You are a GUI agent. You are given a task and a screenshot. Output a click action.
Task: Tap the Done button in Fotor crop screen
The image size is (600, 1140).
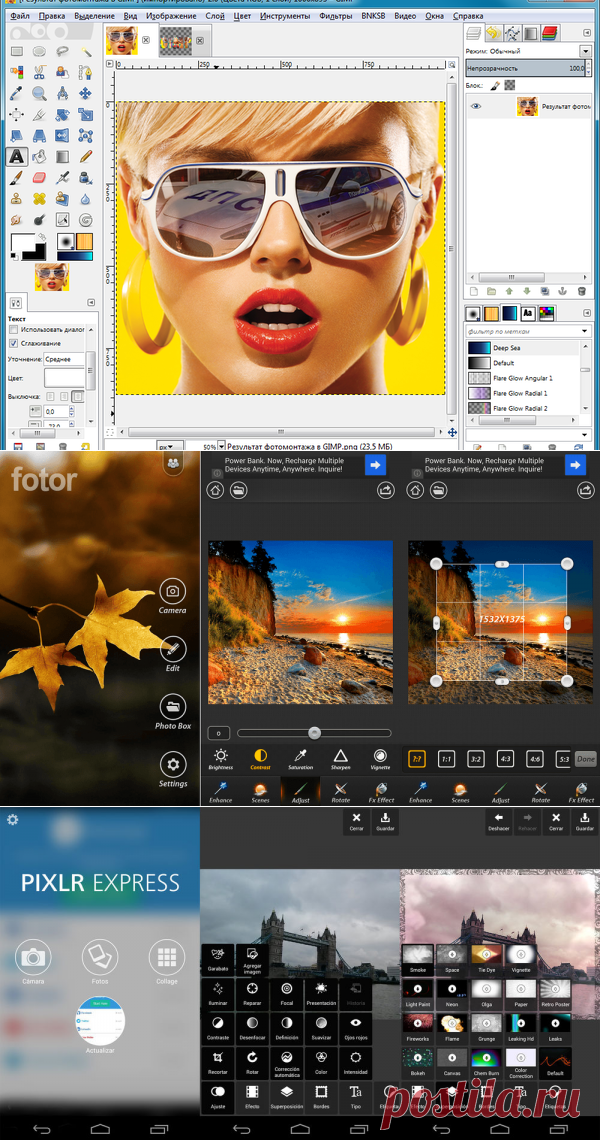585,758
